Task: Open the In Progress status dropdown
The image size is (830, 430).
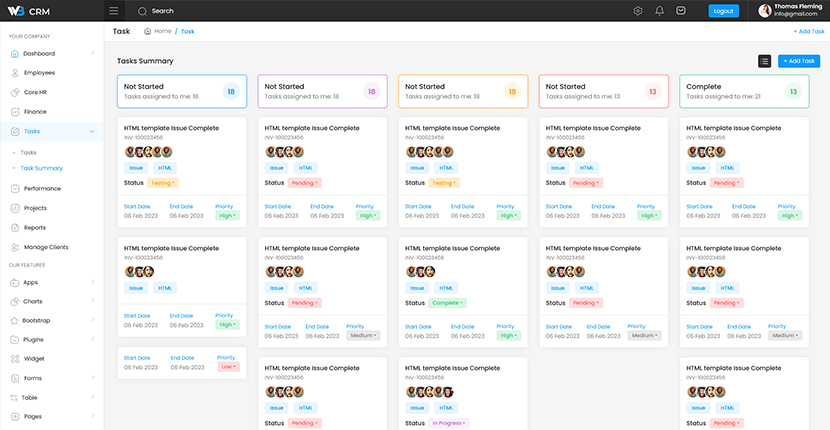Action: click(x=449, y=423)
